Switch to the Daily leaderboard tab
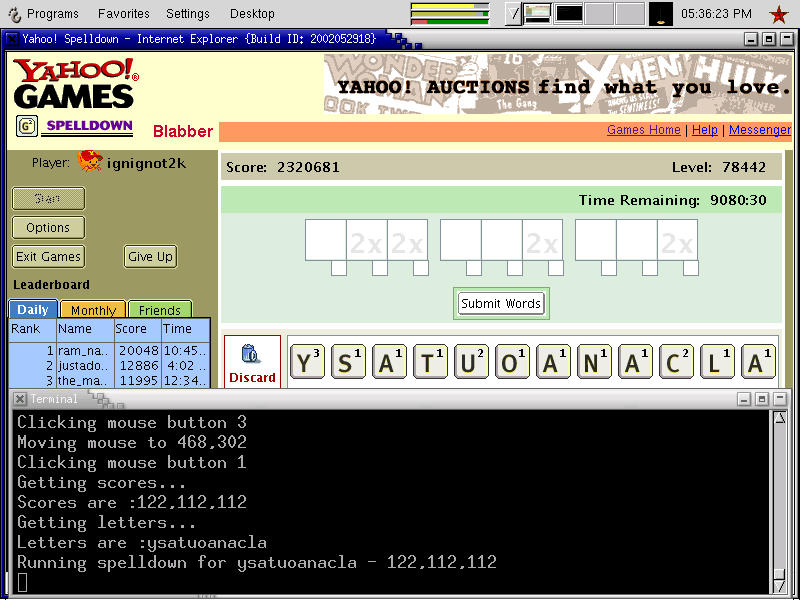The height and width of the screenshot is (600, 800). pyautogui.click(x=33, y=310)
